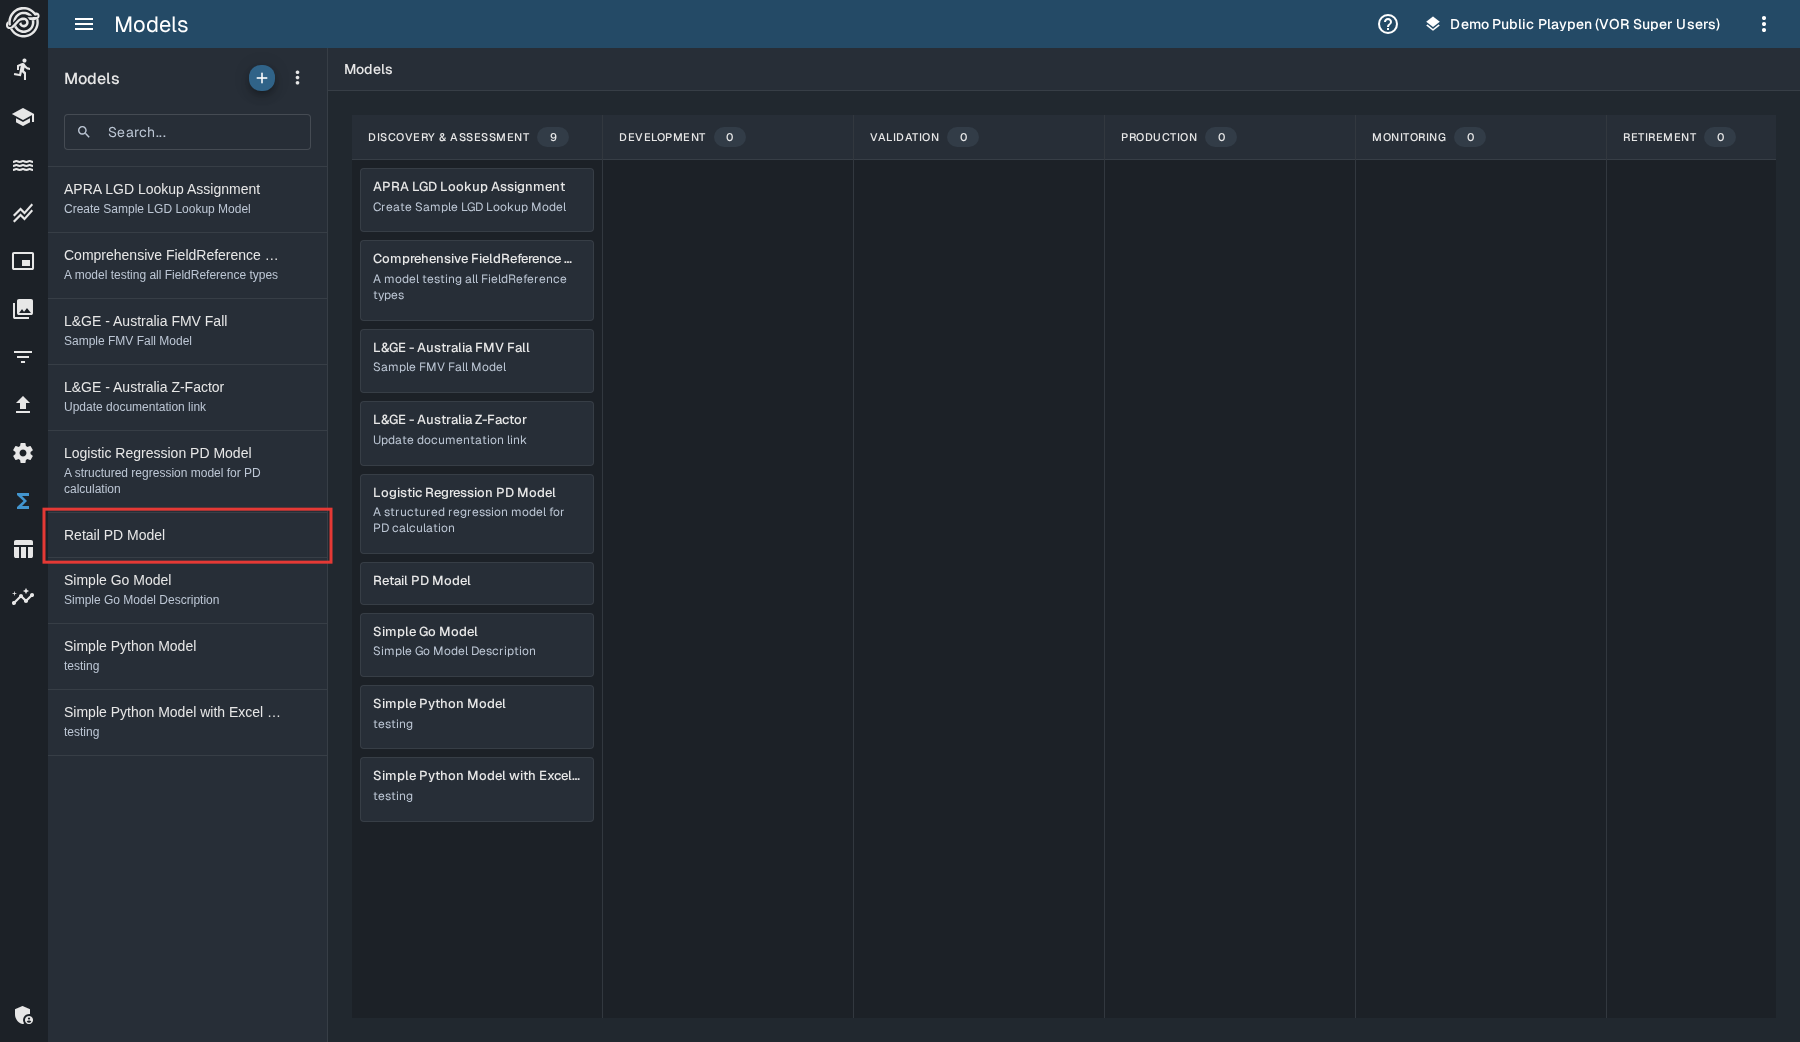Select Retail PD Model in the list
The height and width of the screenshot is (1042, 1800).
(187, 535)
